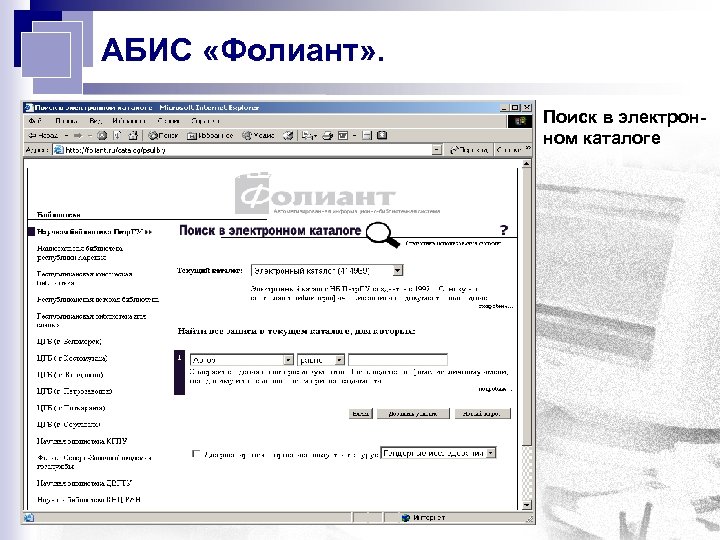Image resolution: width=720 pixels, height=540 pixels.
Task: Click the Internet zone status bar icon
Action: [405, 518]
